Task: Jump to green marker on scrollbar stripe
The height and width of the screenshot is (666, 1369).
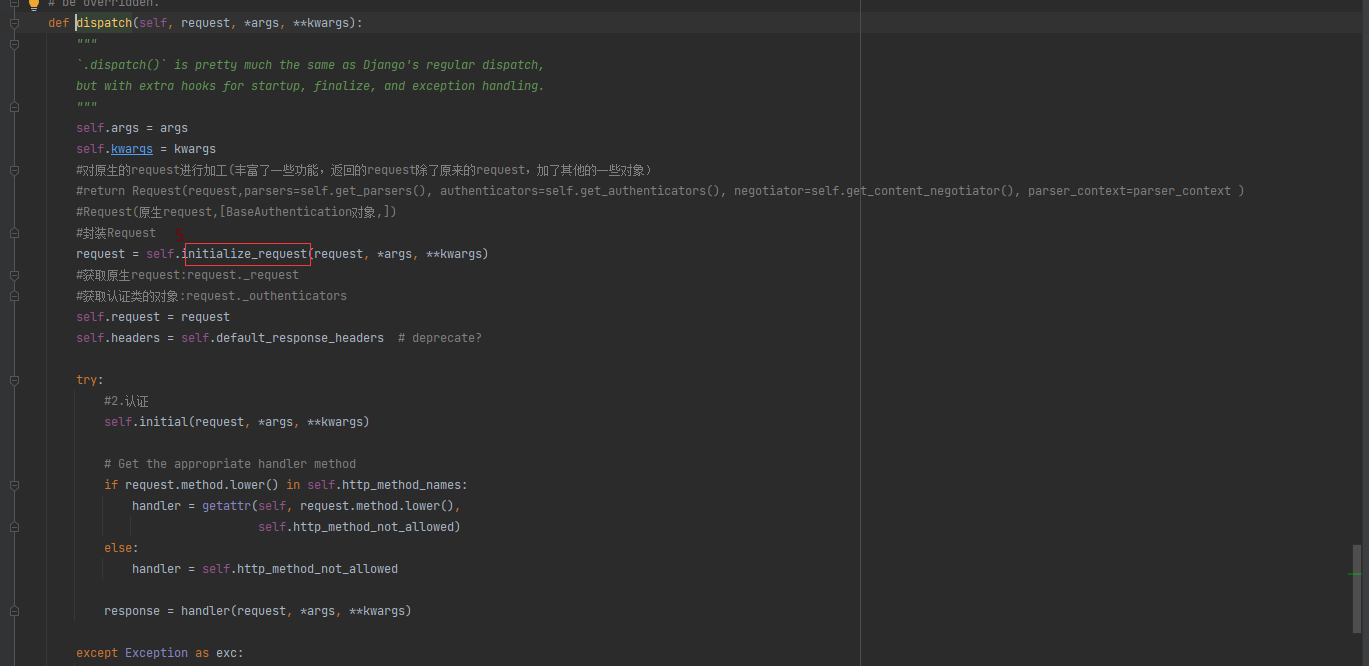Action: point(1354,574)
